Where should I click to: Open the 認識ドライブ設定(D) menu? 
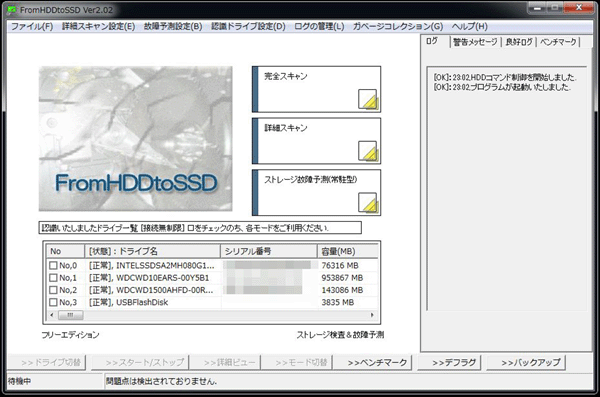point(248,26)
